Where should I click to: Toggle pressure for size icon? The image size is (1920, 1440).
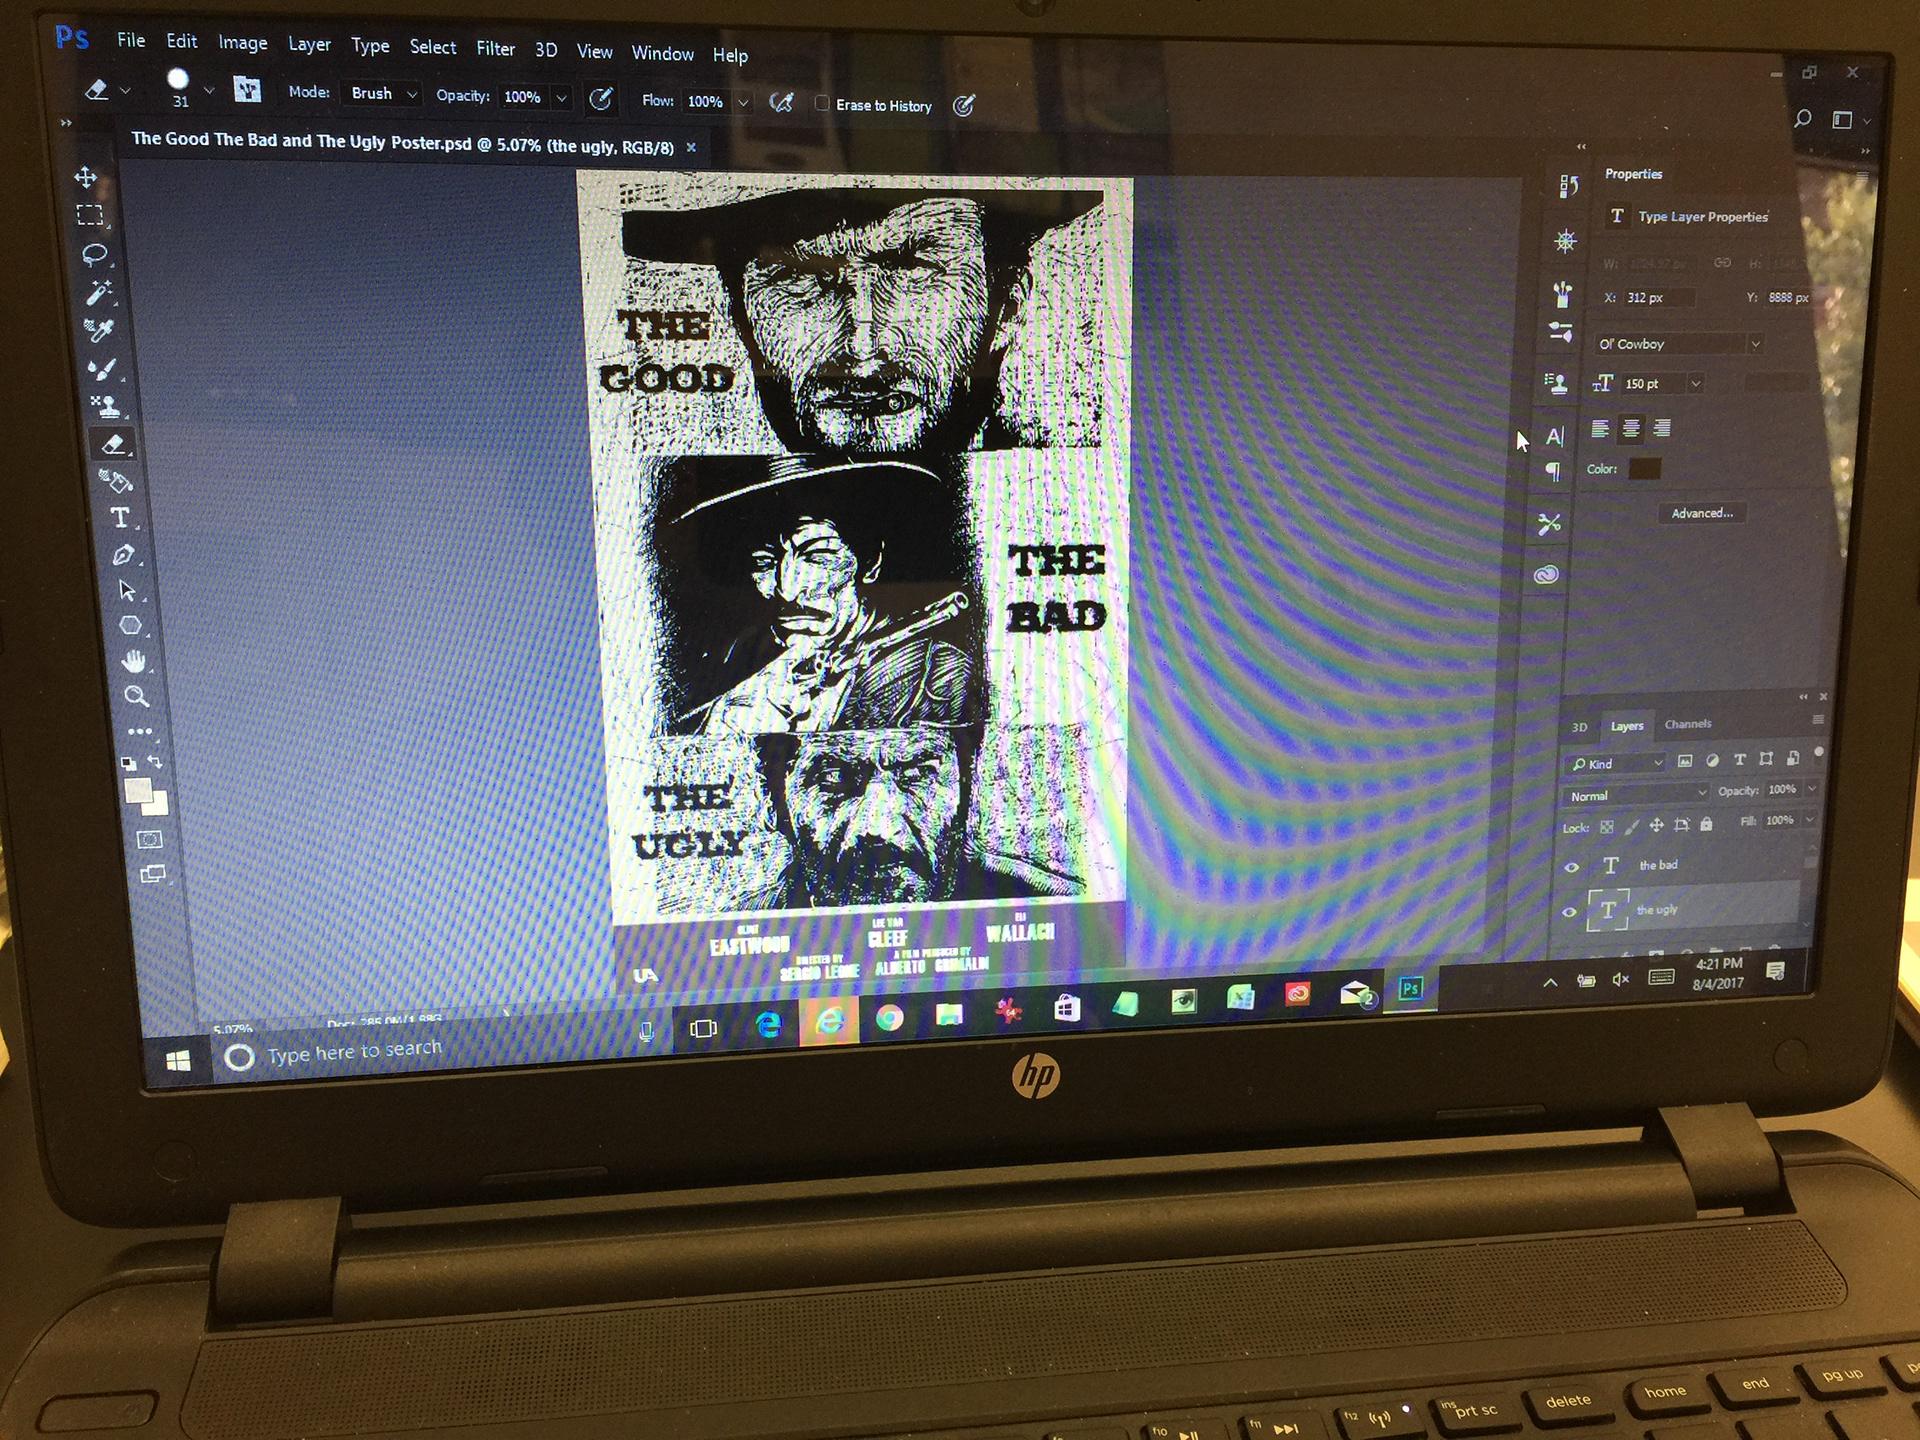pyautogui.click(x=964, y=105)
